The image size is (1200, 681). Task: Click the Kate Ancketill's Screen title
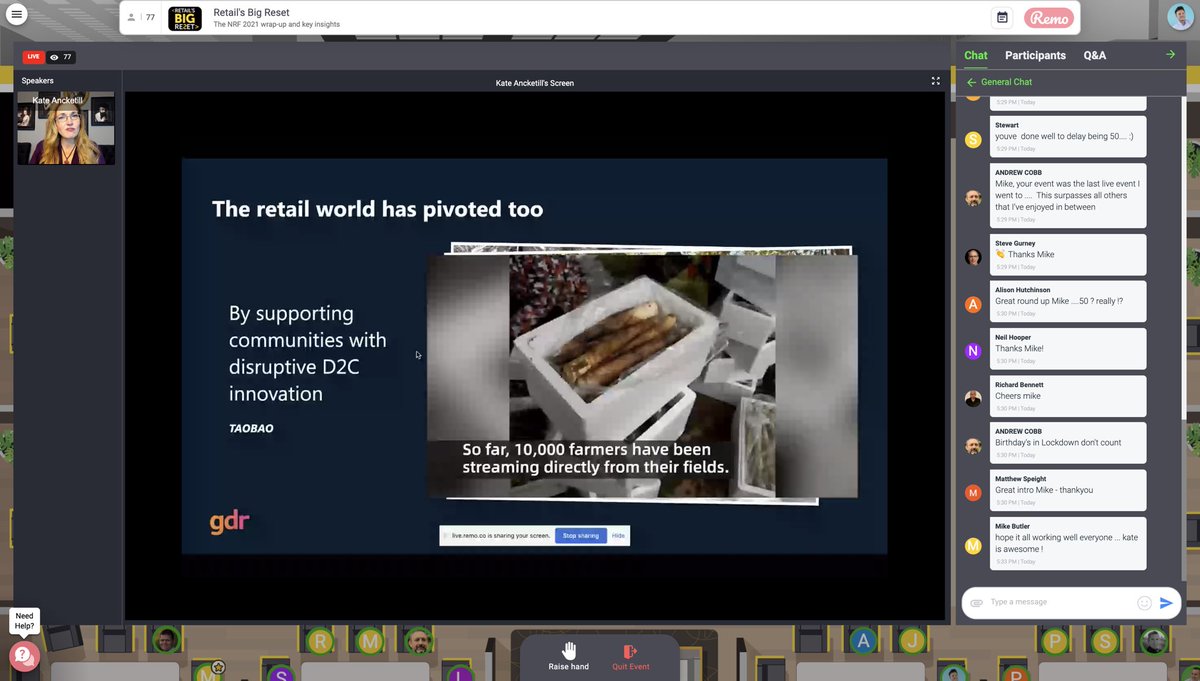click(535, 82)
